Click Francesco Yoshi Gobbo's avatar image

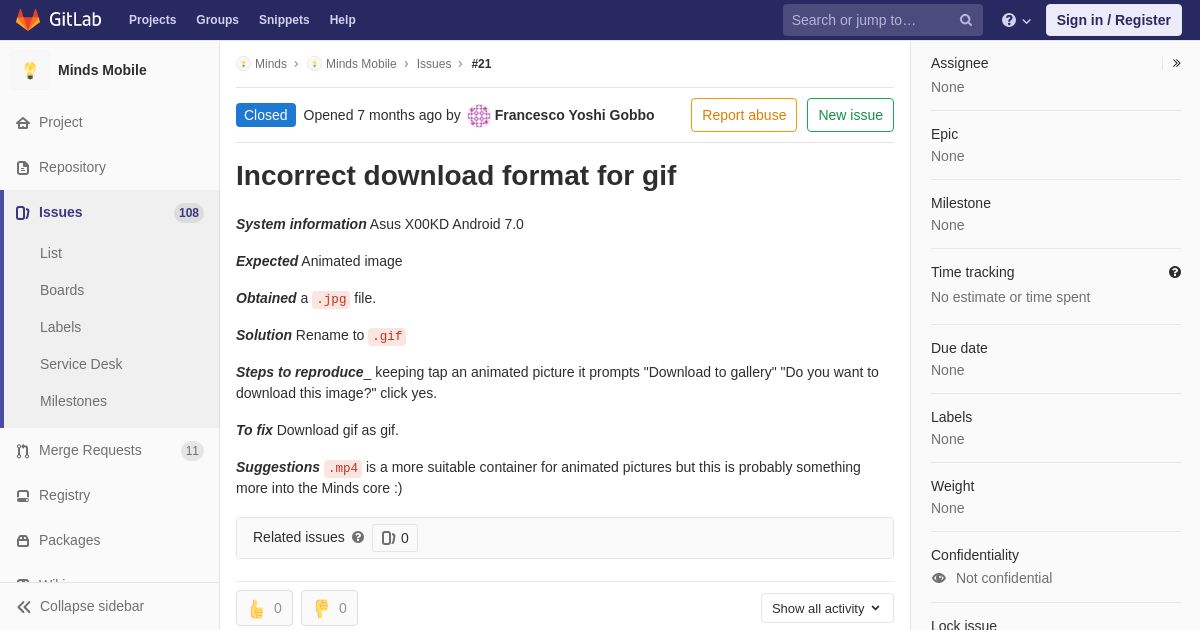[x=479, y=116]
